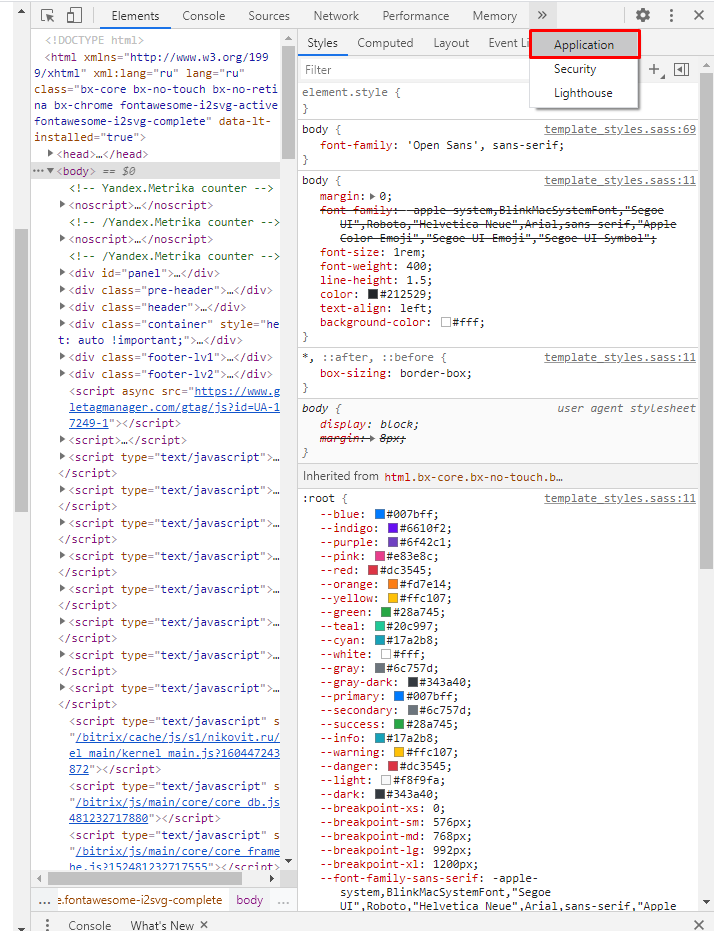Click the new style rule plus icon
Screen dimensions: 714x931
point(655,69)
